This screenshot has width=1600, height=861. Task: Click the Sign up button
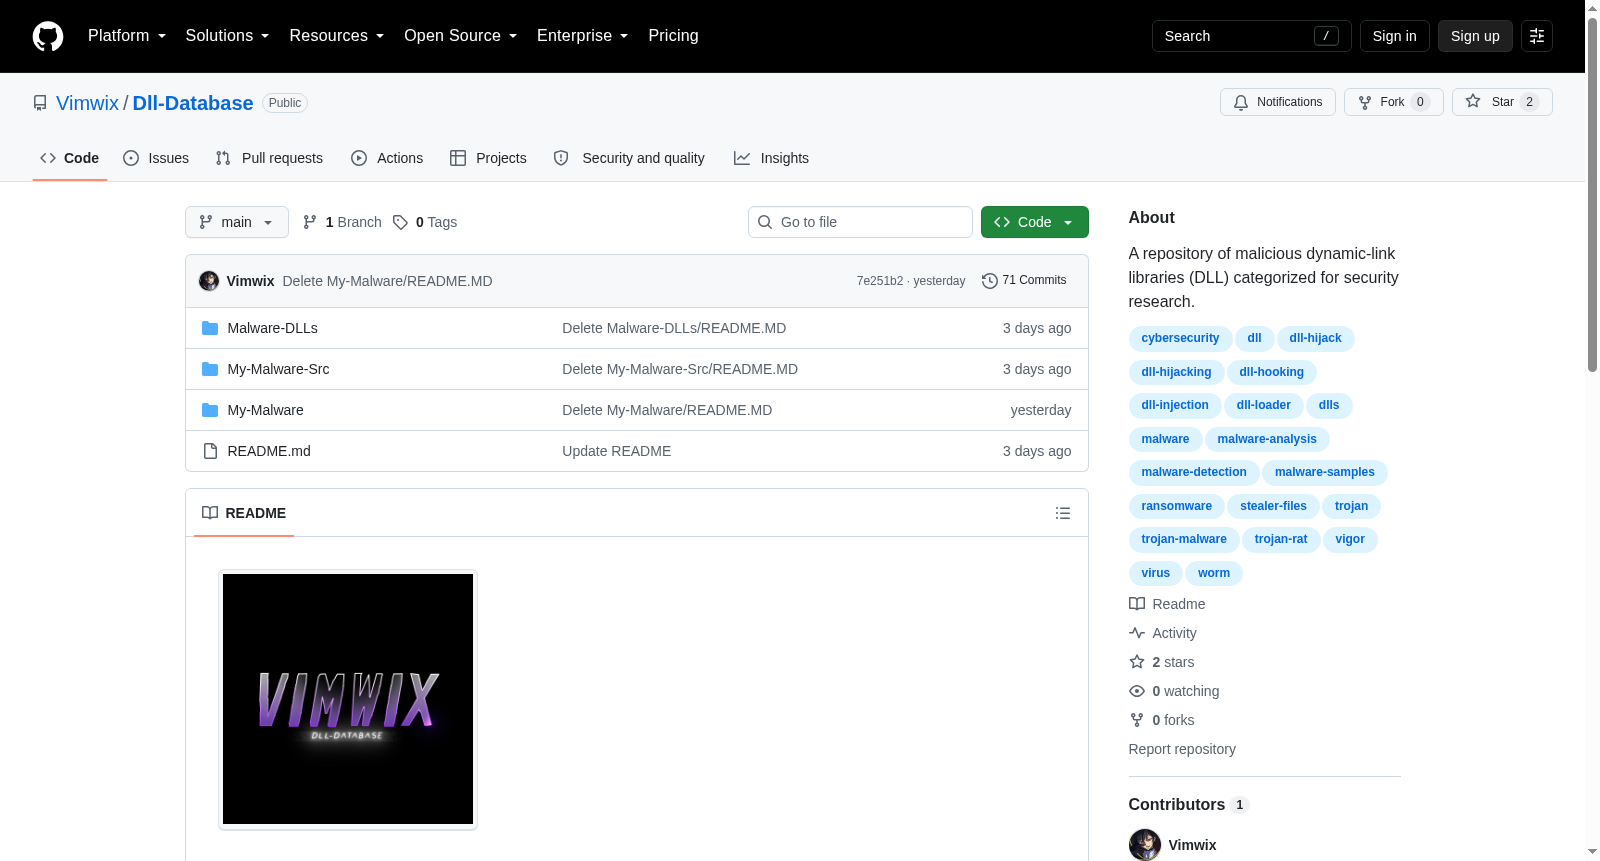pyautogui.click(x=1475, y=36)
